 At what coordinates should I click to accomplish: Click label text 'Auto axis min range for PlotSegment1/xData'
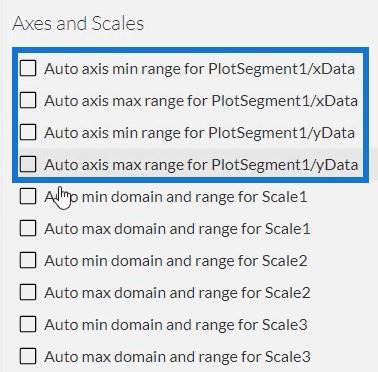(x=199, y=69)
